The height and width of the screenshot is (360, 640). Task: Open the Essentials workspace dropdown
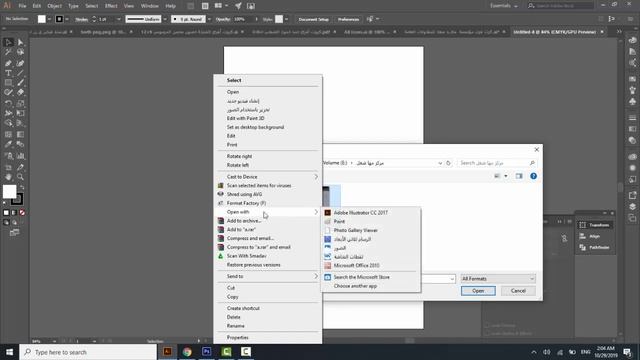tap(504, 6)
